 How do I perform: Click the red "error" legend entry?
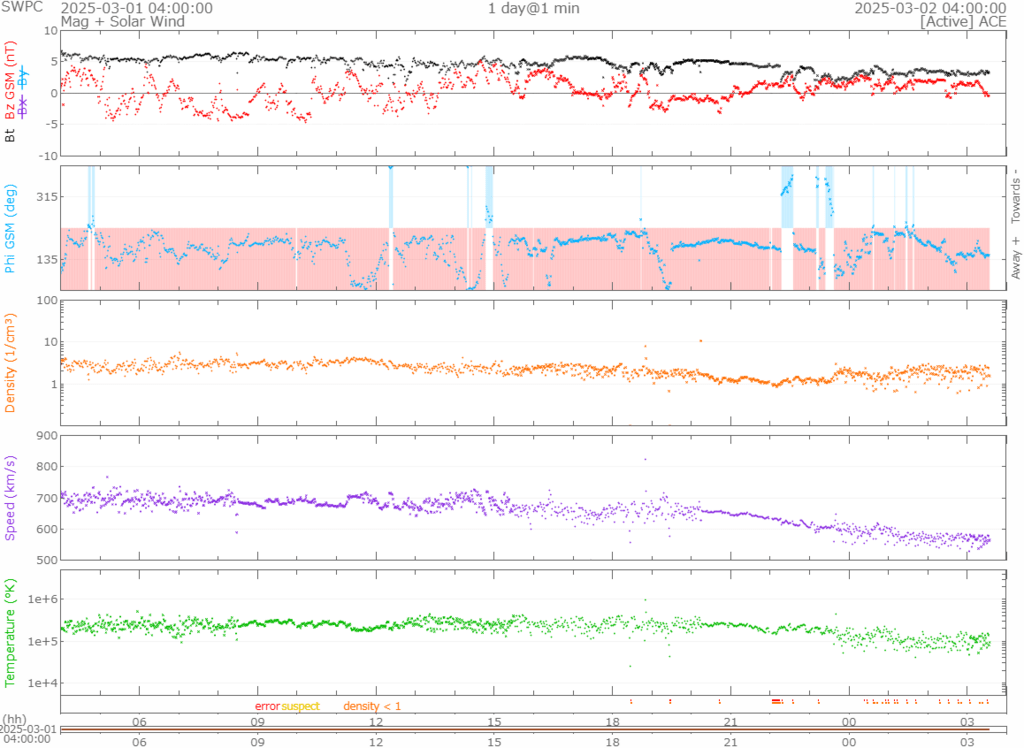(x=267, y=707)
